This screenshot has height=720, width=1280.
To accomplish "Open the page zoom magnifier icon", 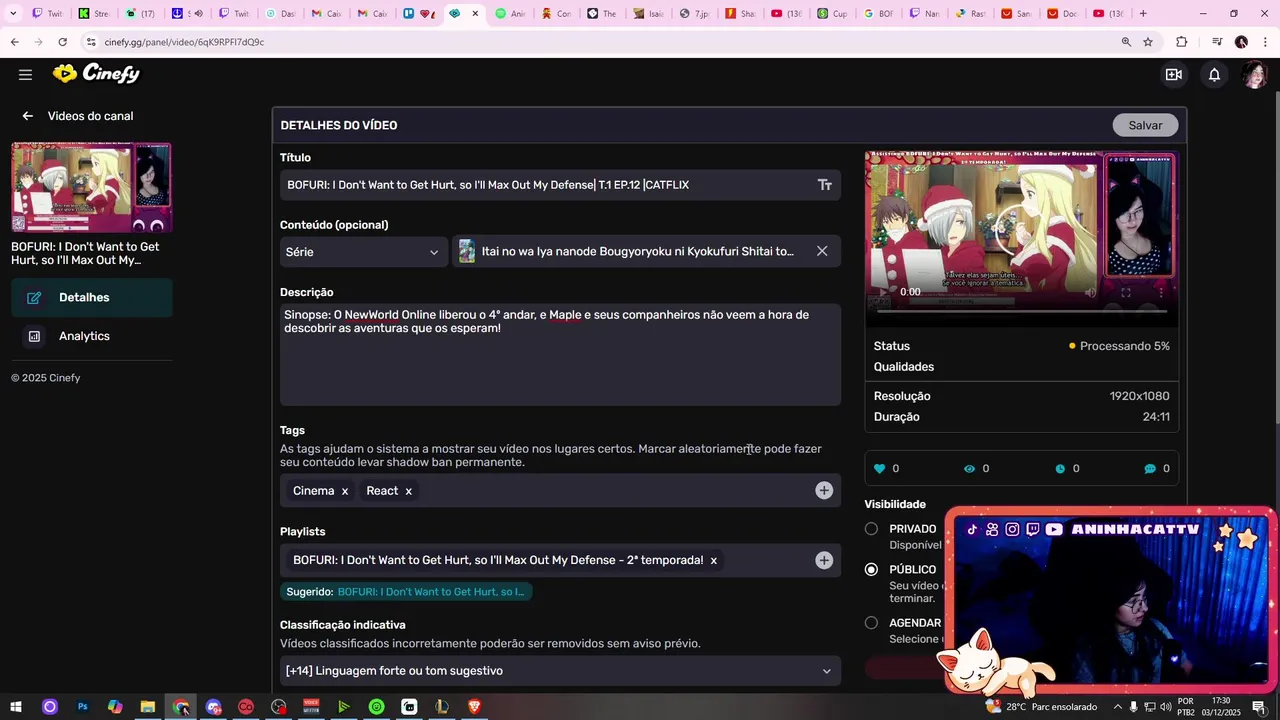I will coord(1126,42).
